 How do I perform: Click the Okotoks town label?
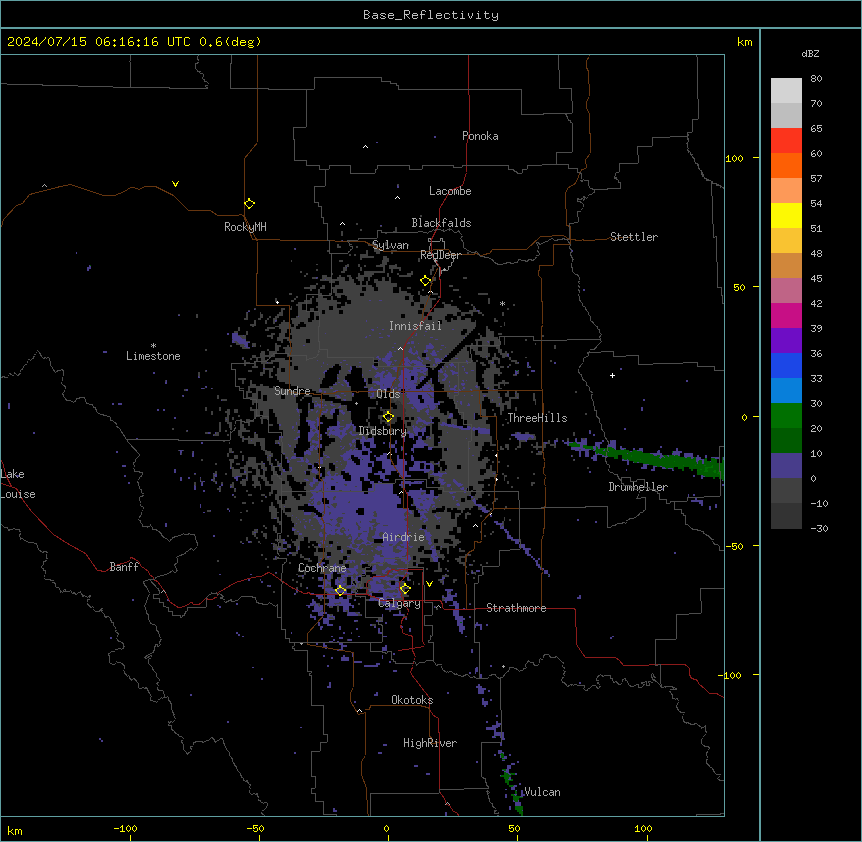point(412,700)
